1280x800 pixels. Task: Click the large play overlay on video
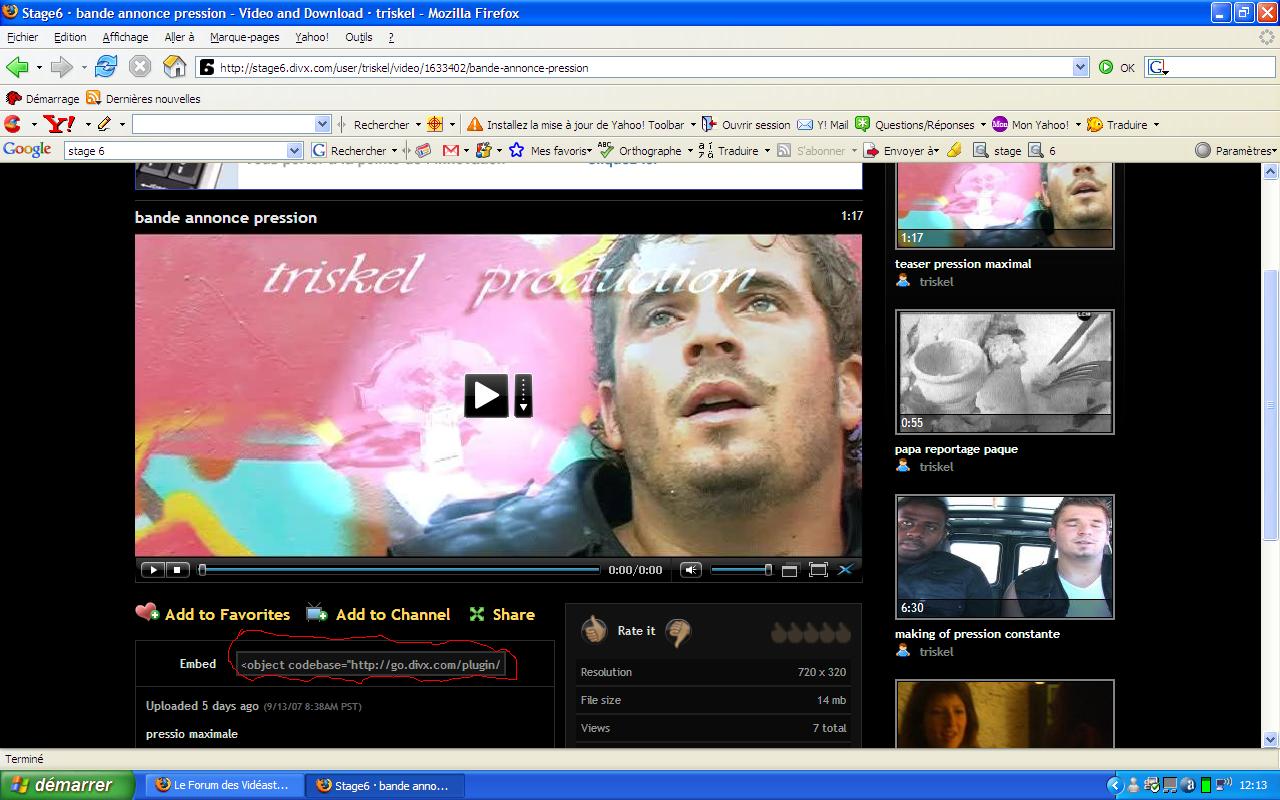(x=486, y=395)
